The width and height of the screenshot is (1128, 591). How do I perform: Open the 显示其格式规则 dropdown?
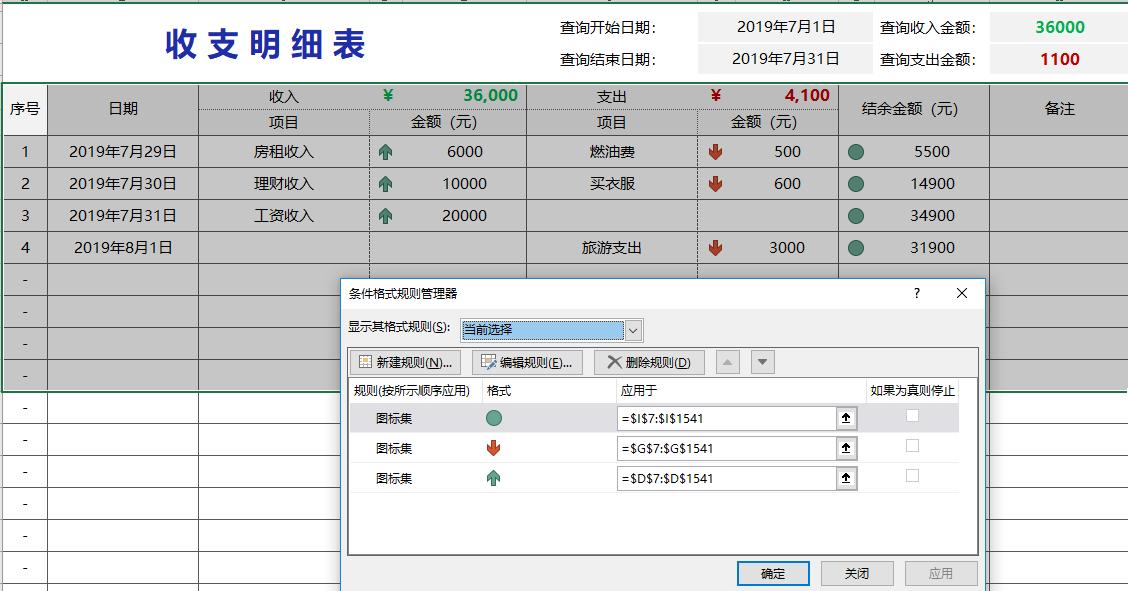click(x=632, y=329)
